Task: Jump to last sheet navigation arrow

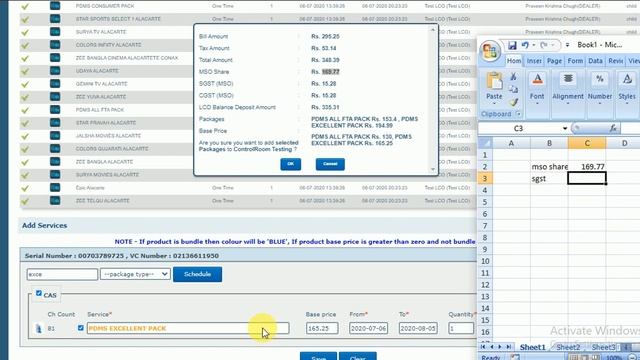Action: (x=509, y=347)
